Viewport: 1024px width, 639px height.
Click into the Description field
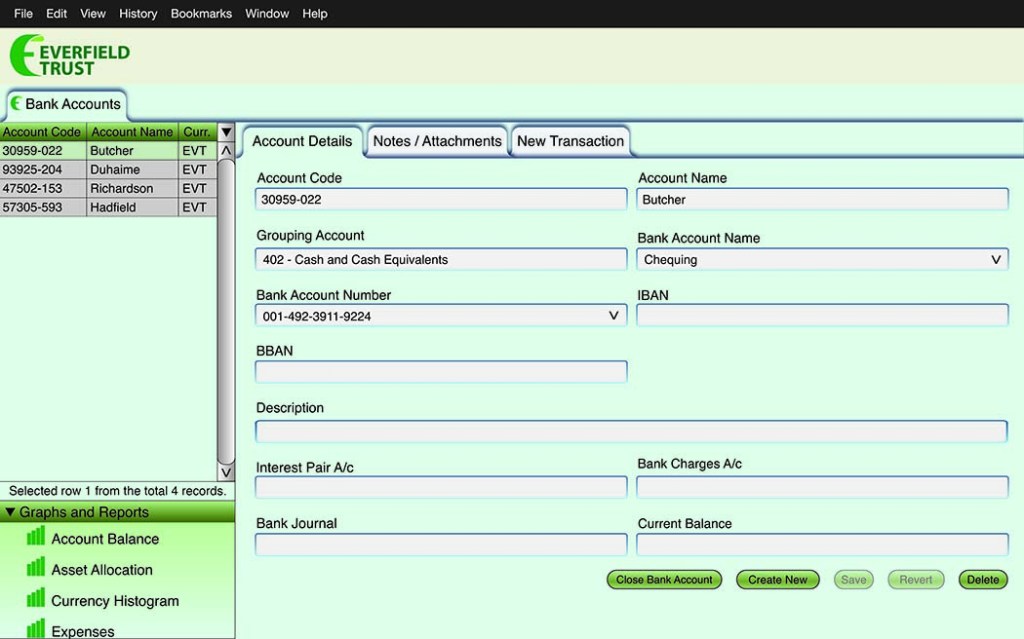click(631, 432)
